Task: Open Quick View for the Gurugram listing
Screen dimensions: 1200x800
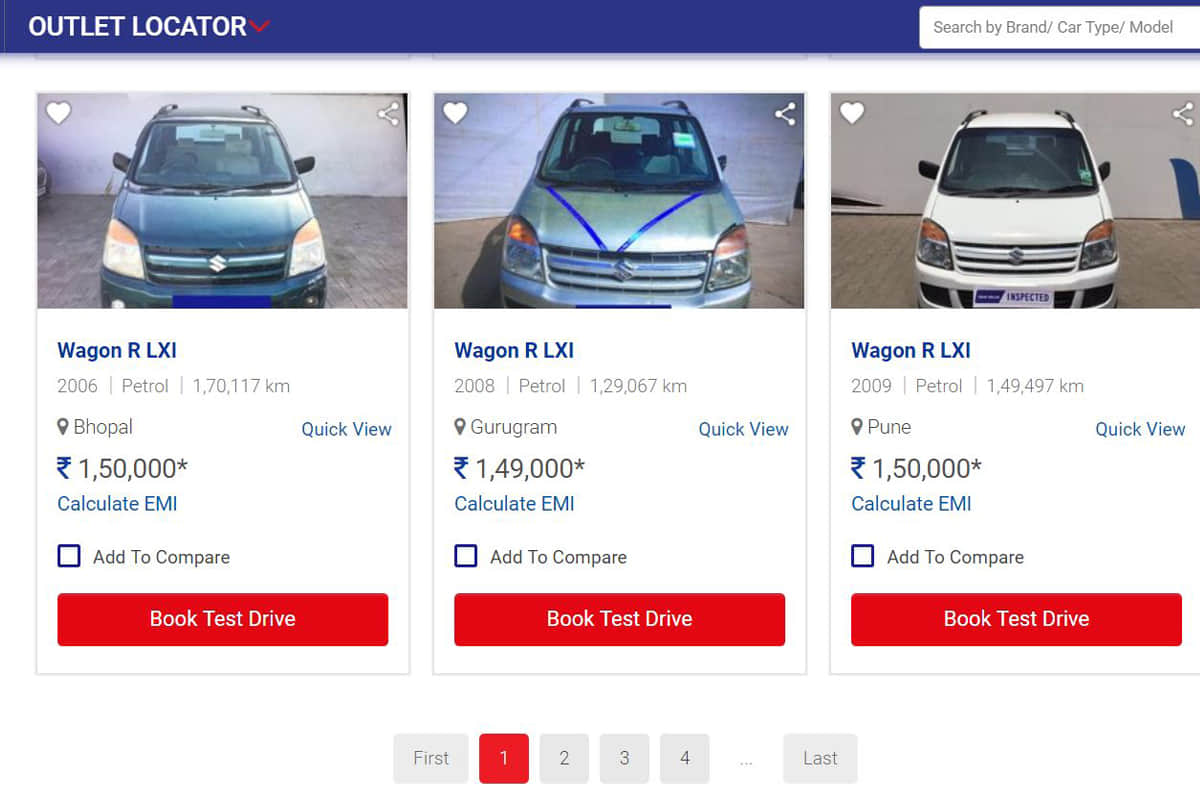Action: pos(743,429)
